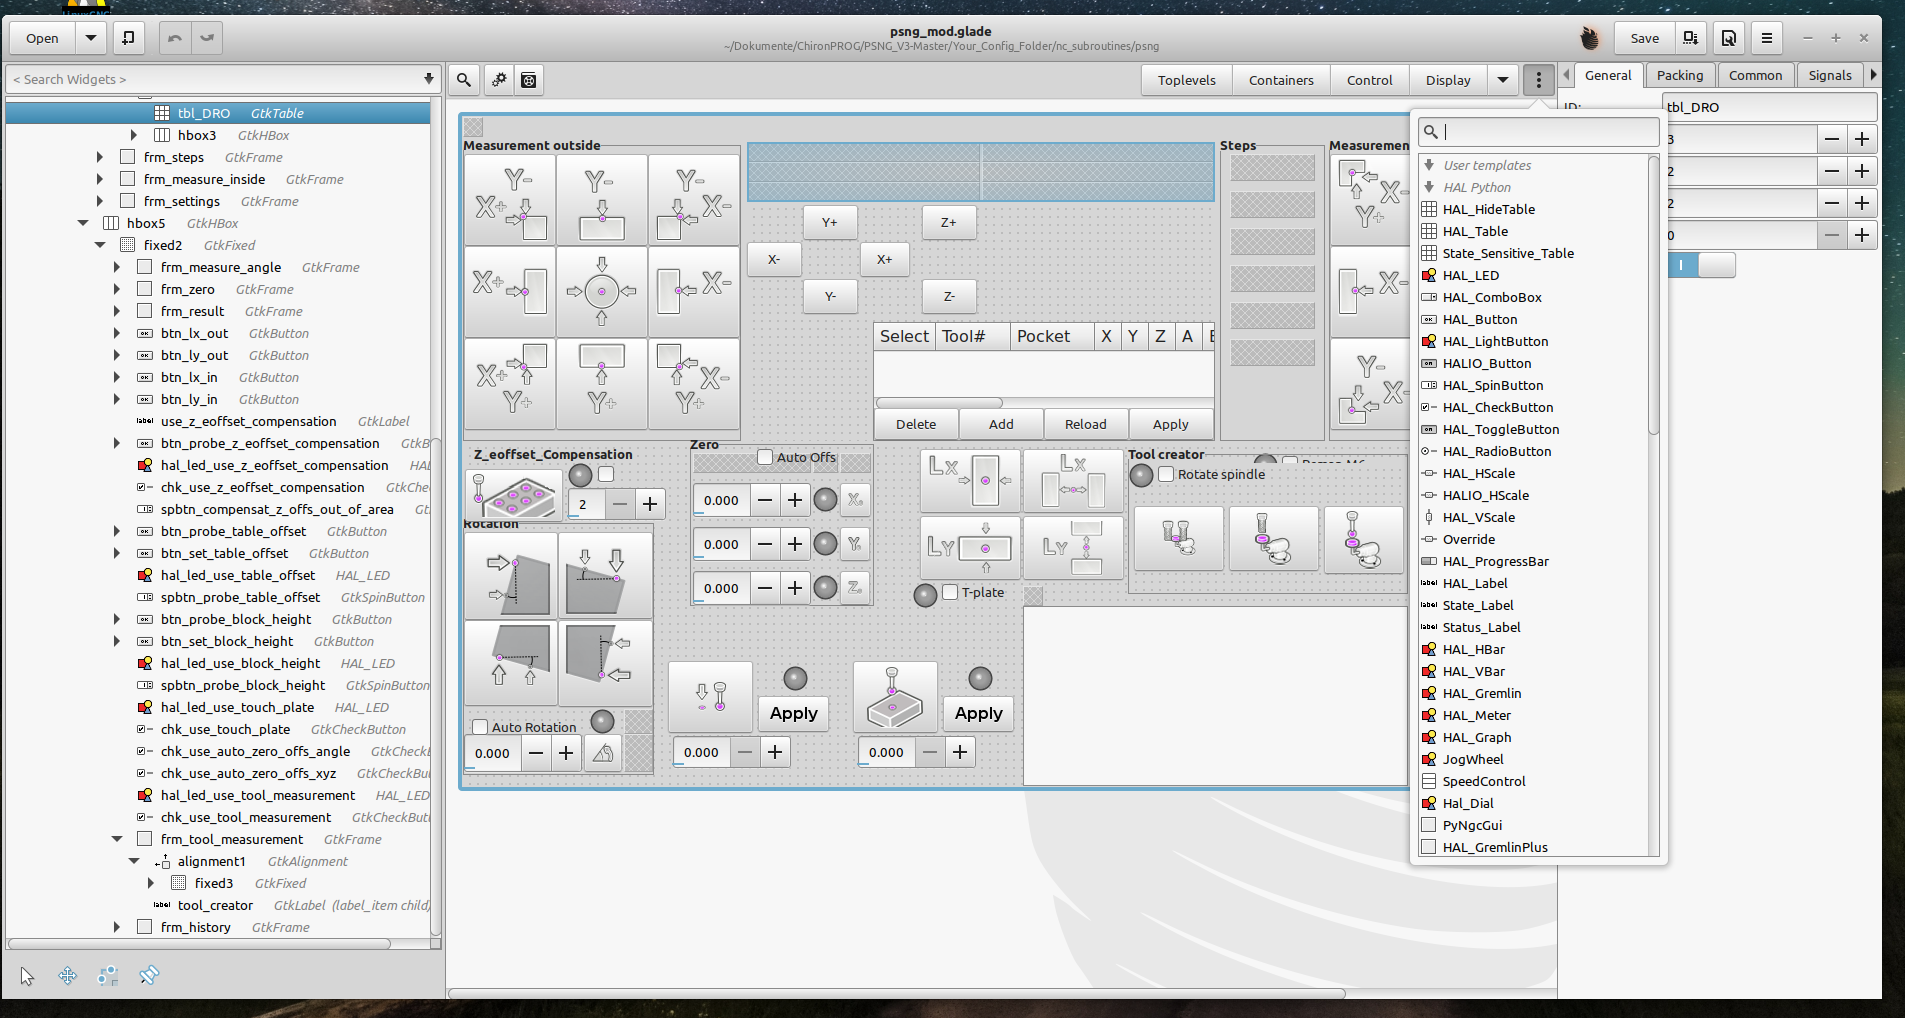Click the three-dot widget chooser button

(x=1539, y=80)
